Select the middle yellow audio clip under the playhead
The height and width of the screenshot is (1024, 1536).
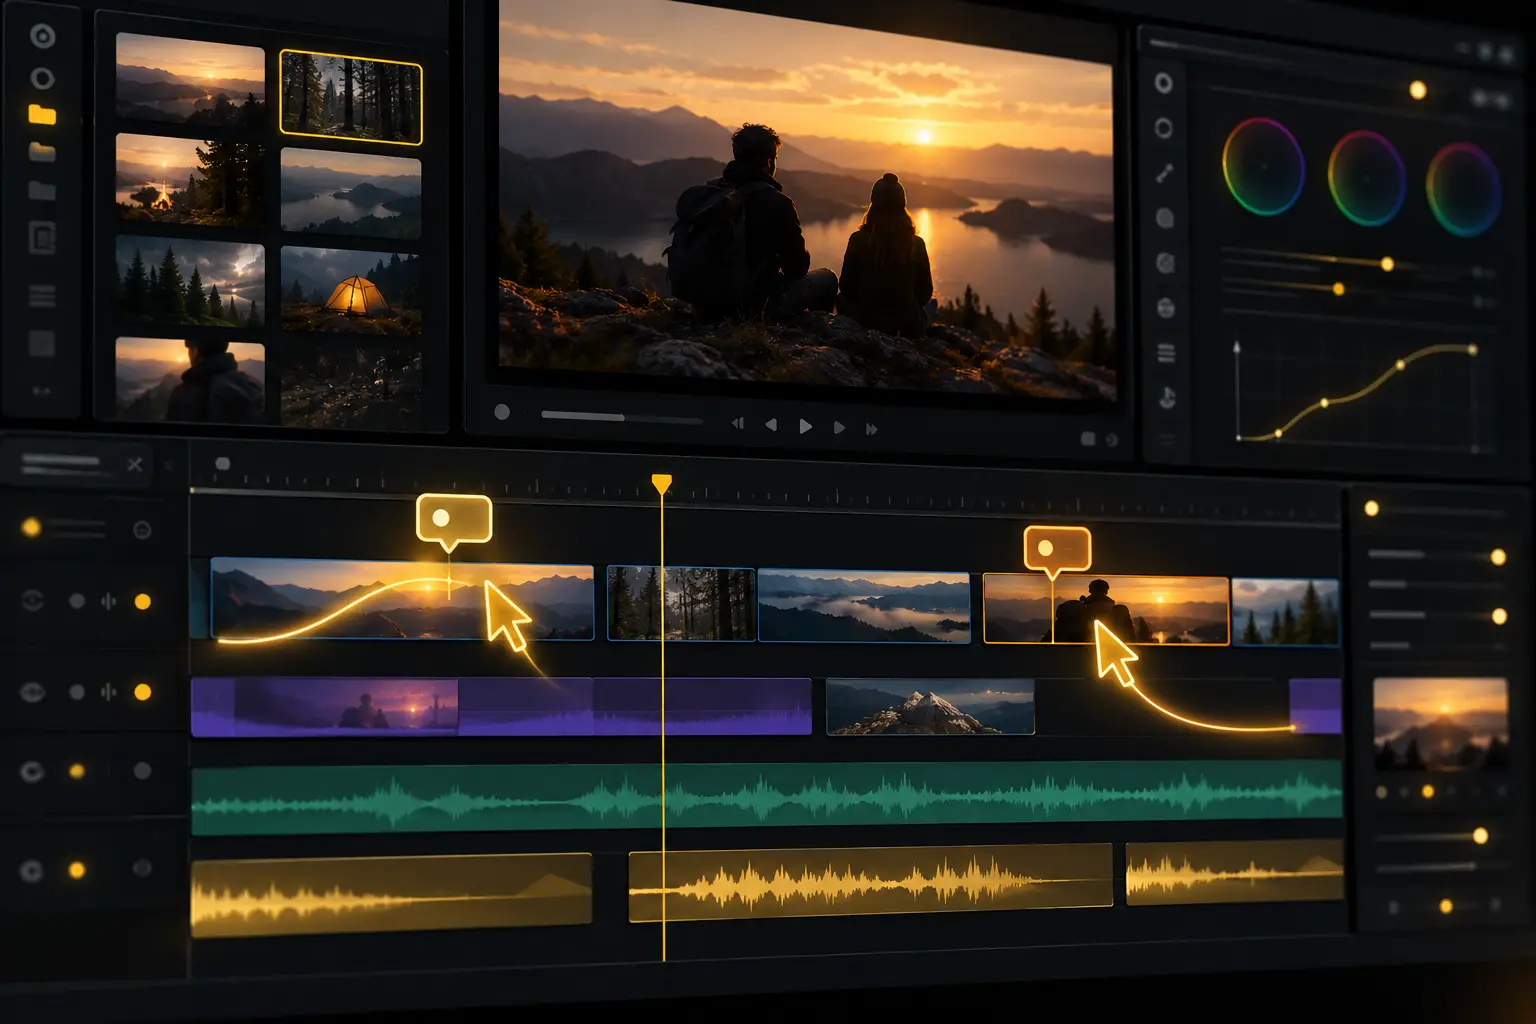click(870, 882)
